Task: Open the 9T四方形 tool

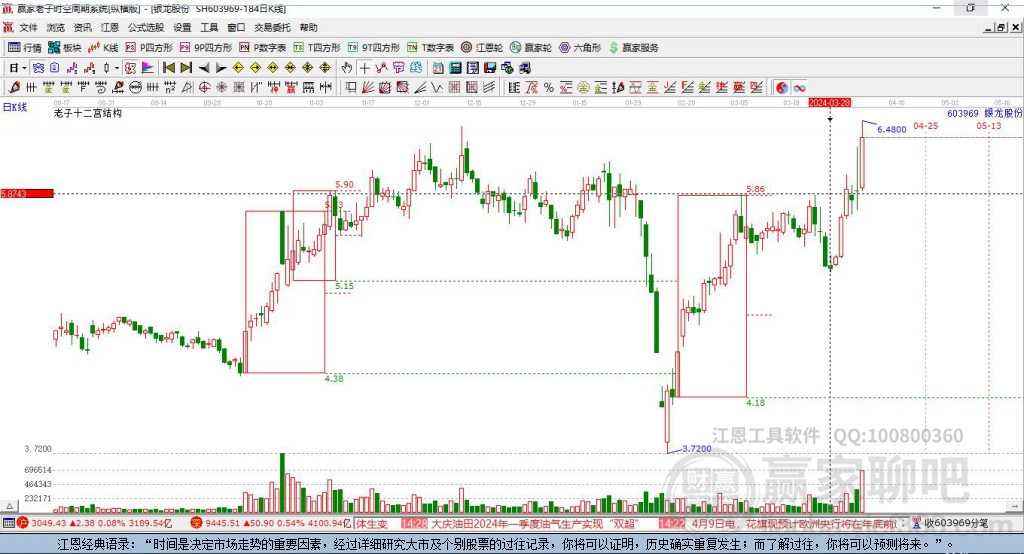Action: click(x=374, y=48)
